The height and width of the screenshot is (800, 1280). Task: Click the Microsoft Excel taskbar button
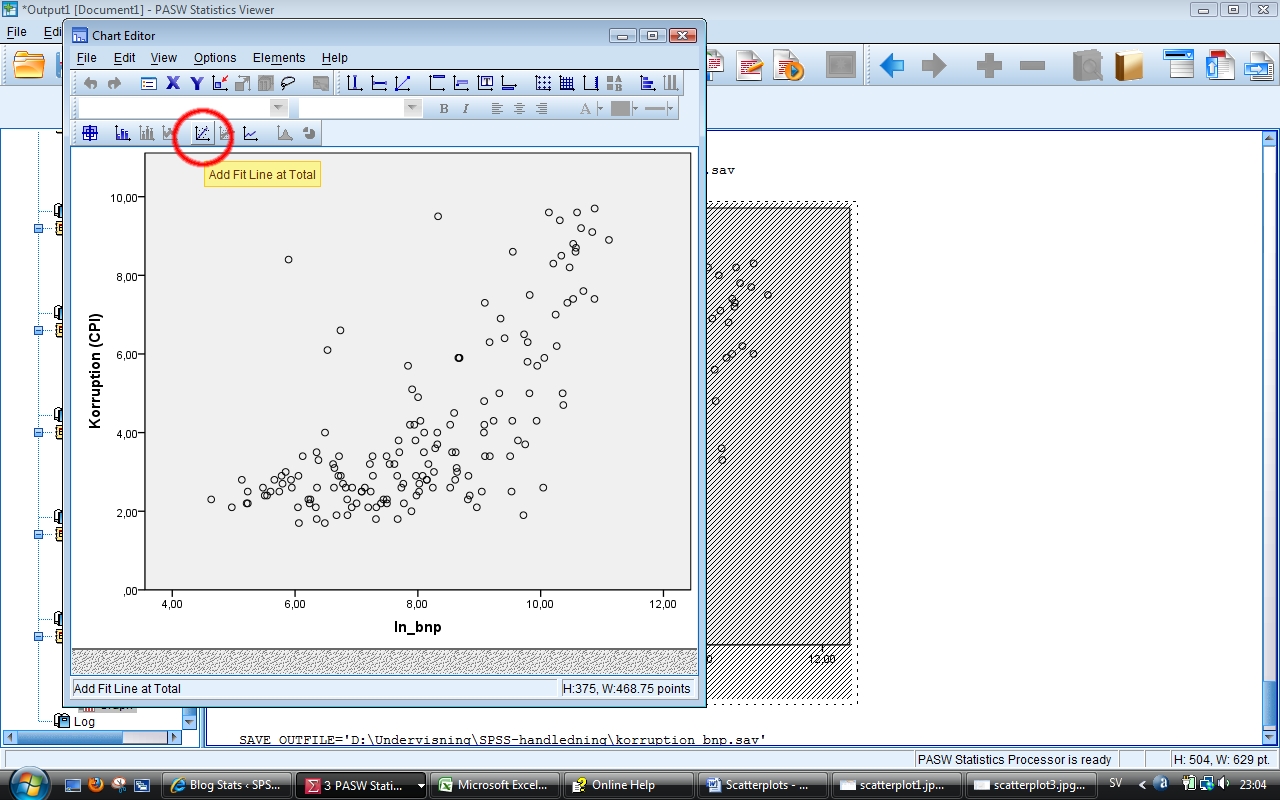pyautogui.click(x=495, y=784)
